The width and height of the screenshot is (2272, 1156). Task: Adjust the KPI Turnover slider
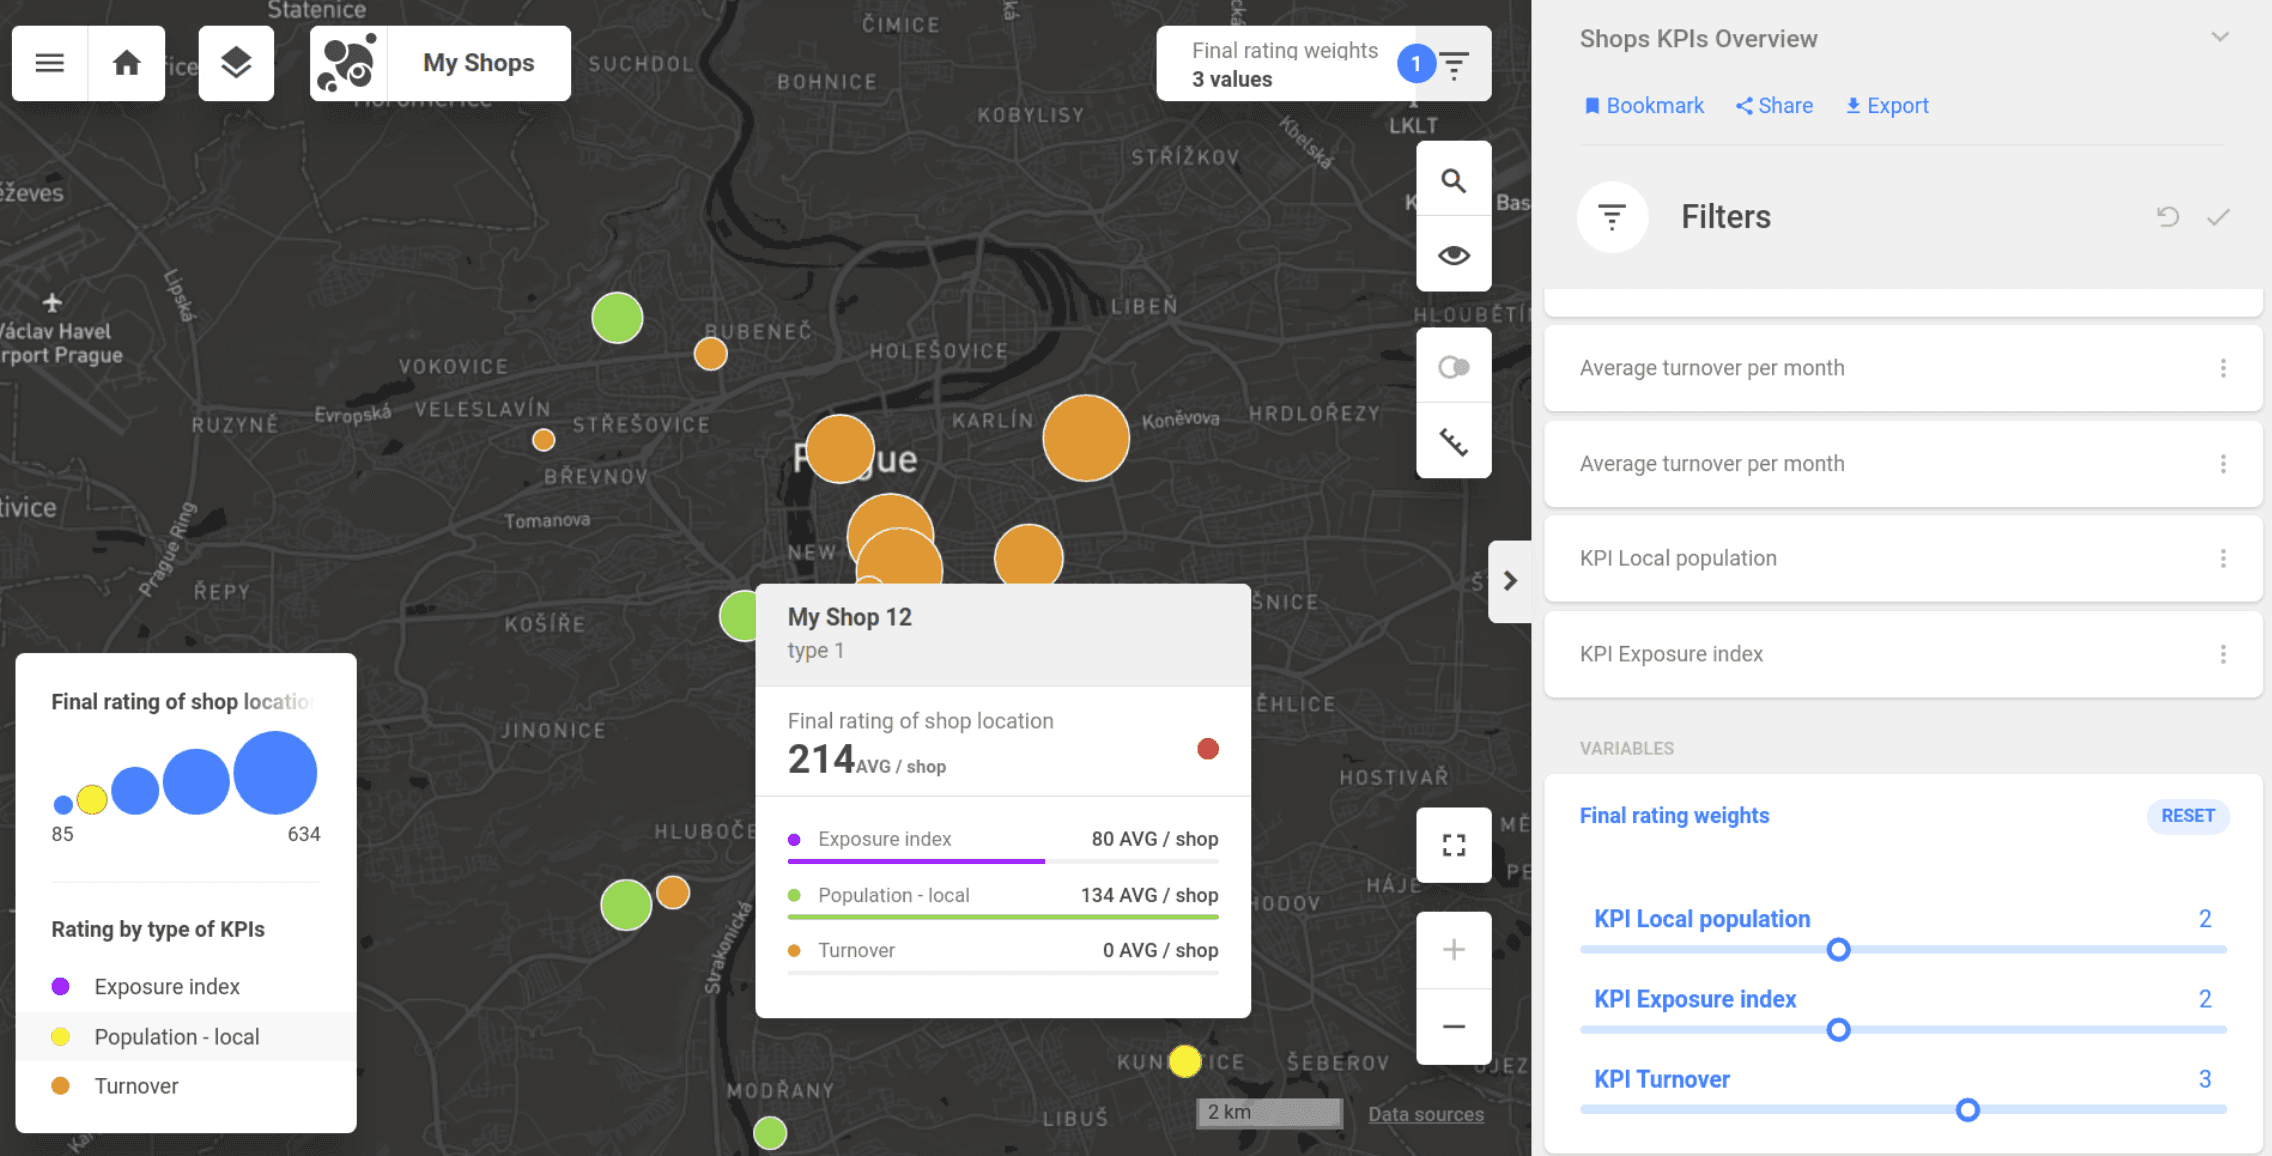(x=1968, y=1110)
